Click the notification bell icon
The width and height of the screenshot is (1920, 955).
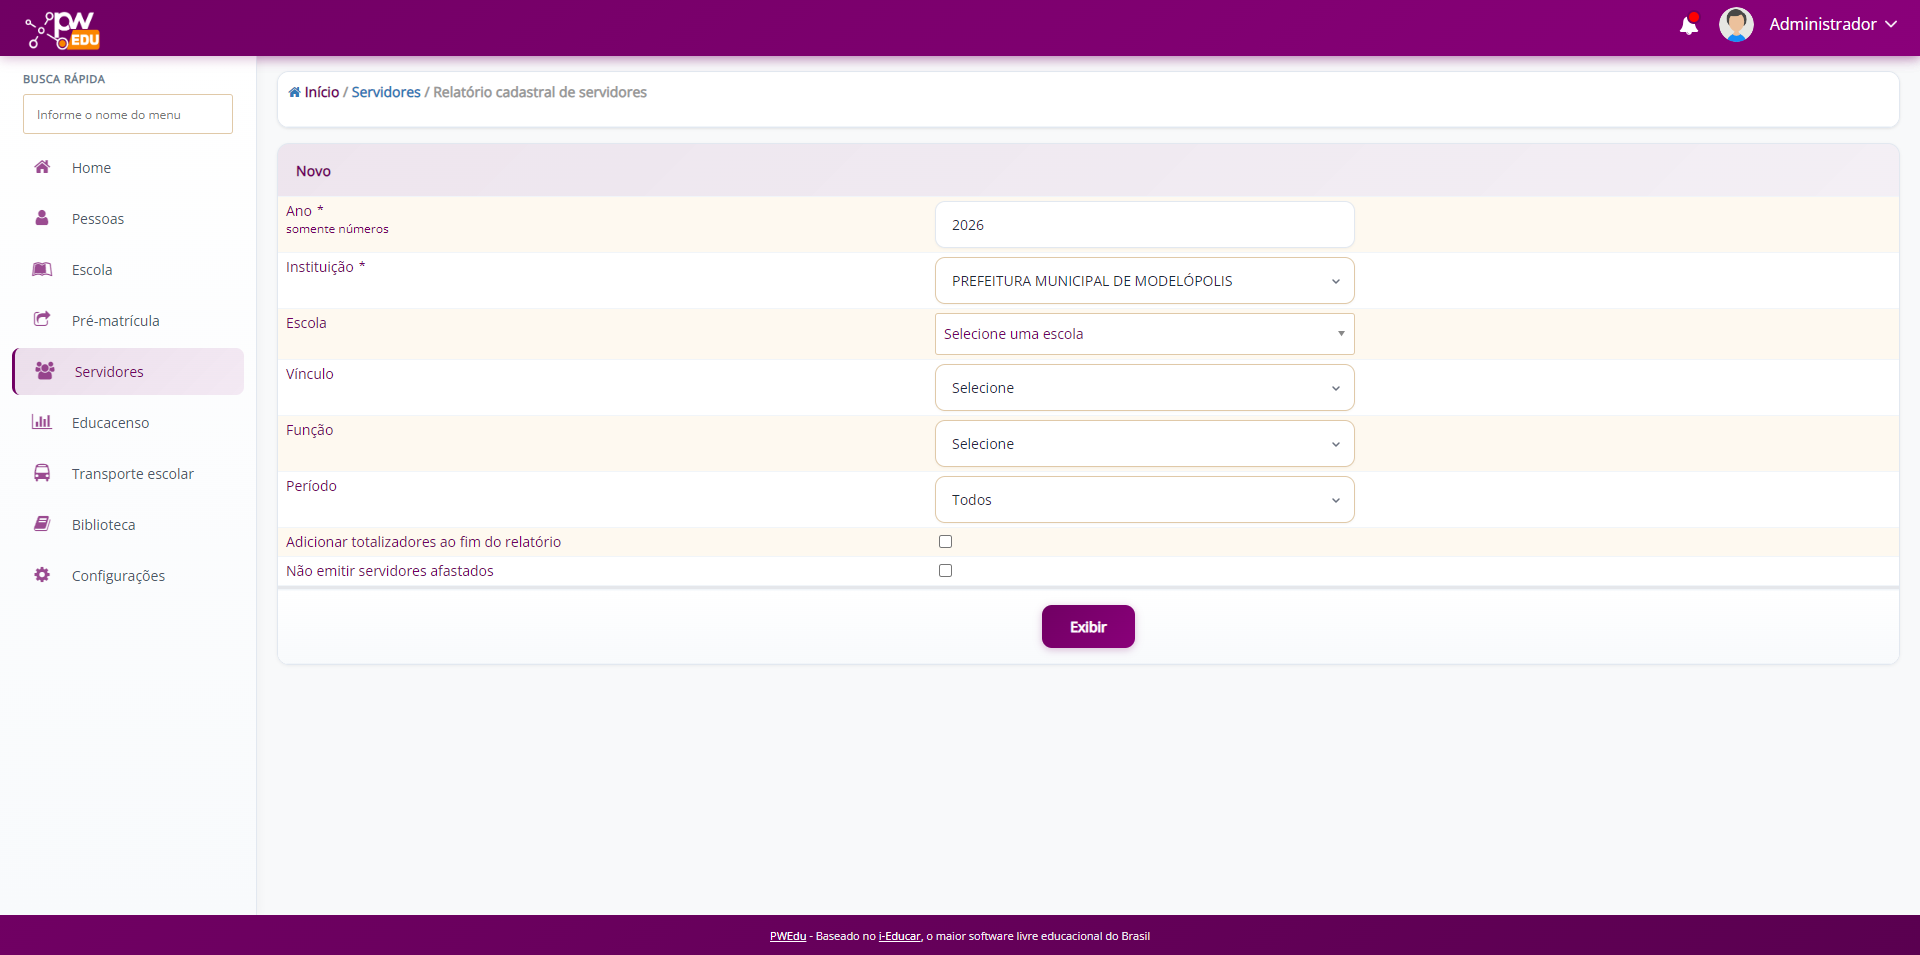1688,25
